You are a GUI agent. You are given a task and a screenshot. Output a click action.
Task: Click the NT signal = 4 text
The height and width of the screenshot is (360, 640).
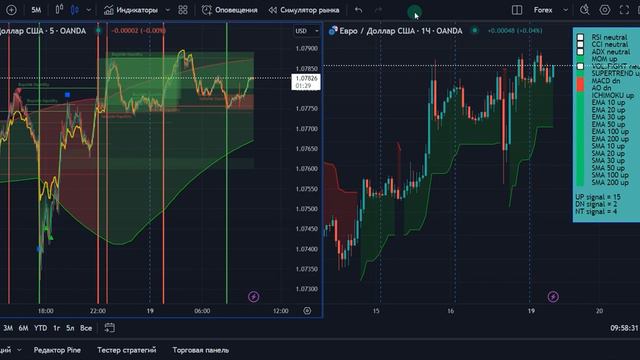click(x=596, y=211)
